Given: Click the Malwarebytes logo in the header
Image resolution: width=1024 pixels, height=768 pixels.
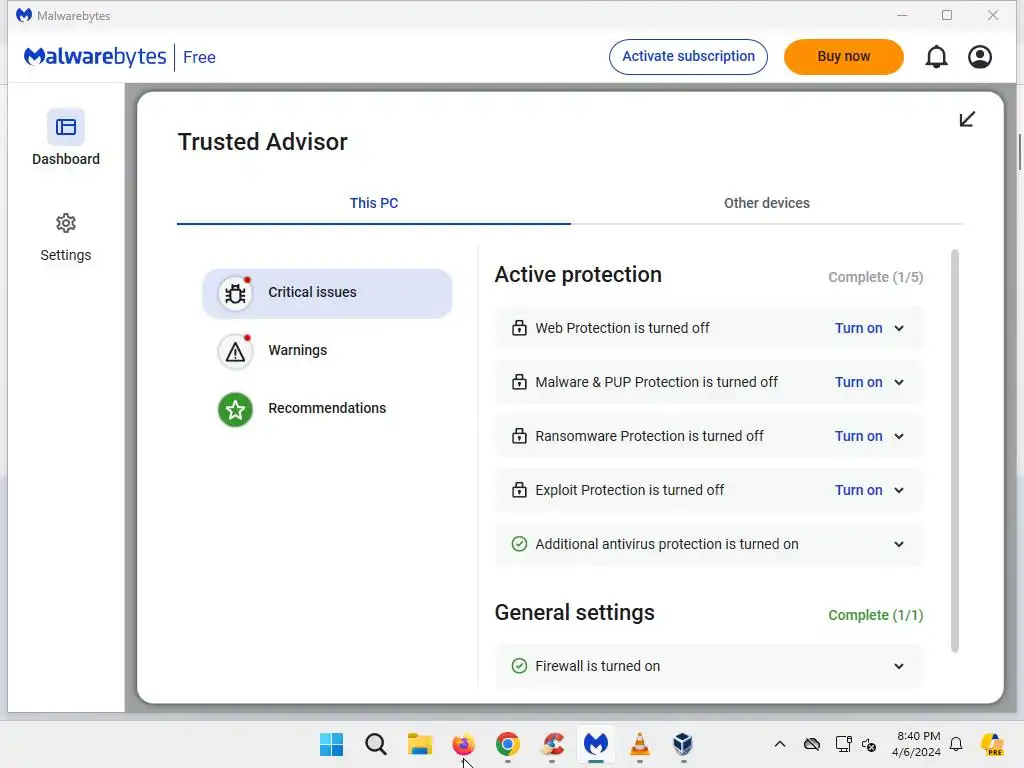Looking at the screenshot, I should click(x=95, y=57).
